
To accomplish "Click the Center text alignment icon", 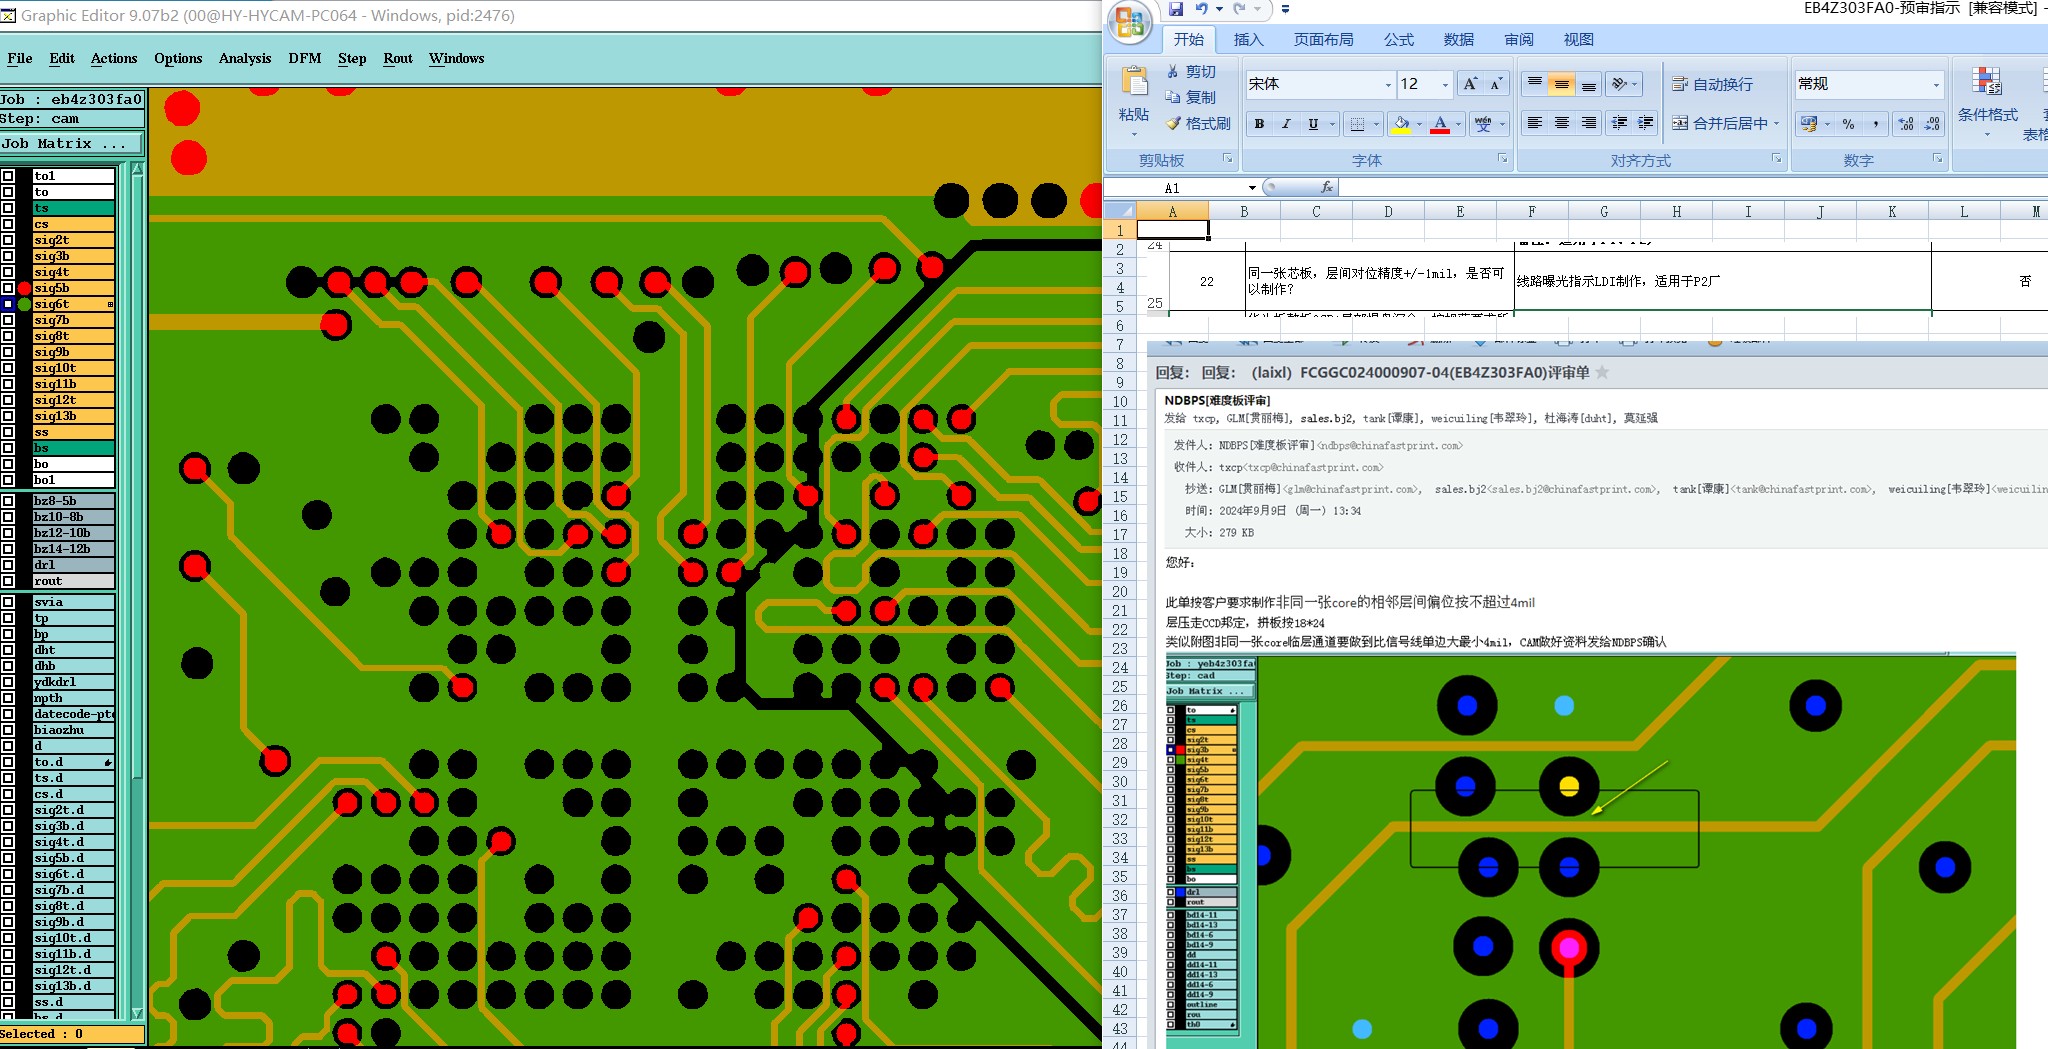I will point(1561,123).
